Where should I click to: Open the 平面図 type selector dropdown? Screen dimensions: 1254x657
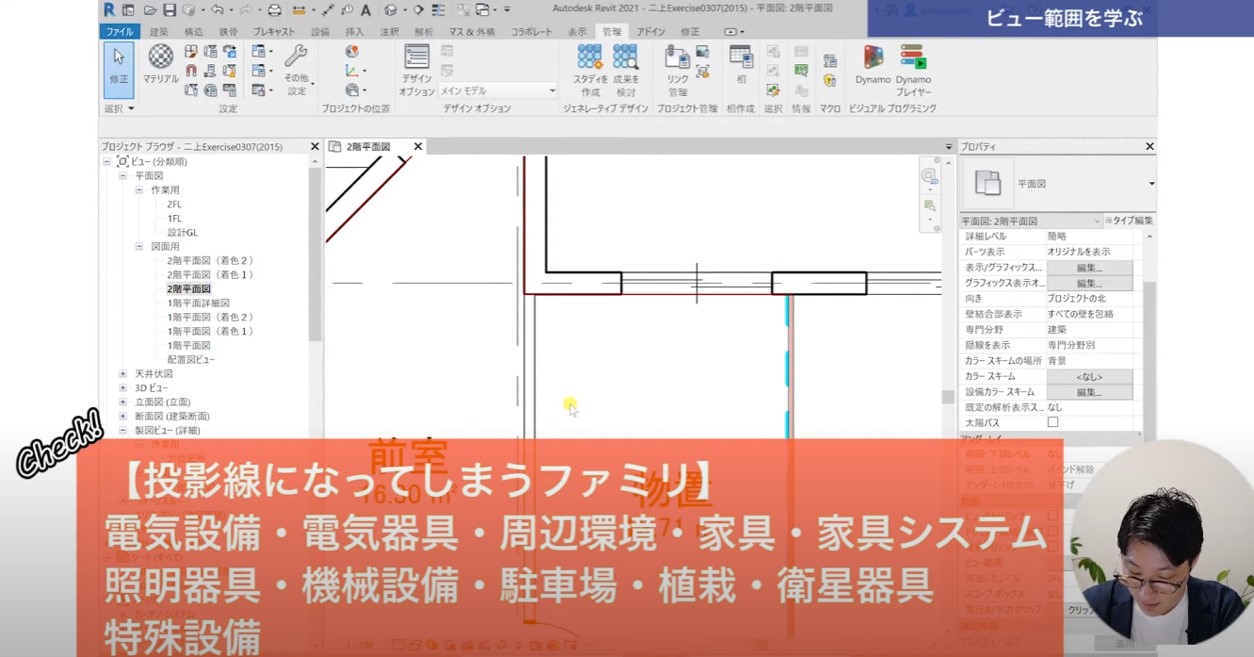click(x=1151, y=184)
